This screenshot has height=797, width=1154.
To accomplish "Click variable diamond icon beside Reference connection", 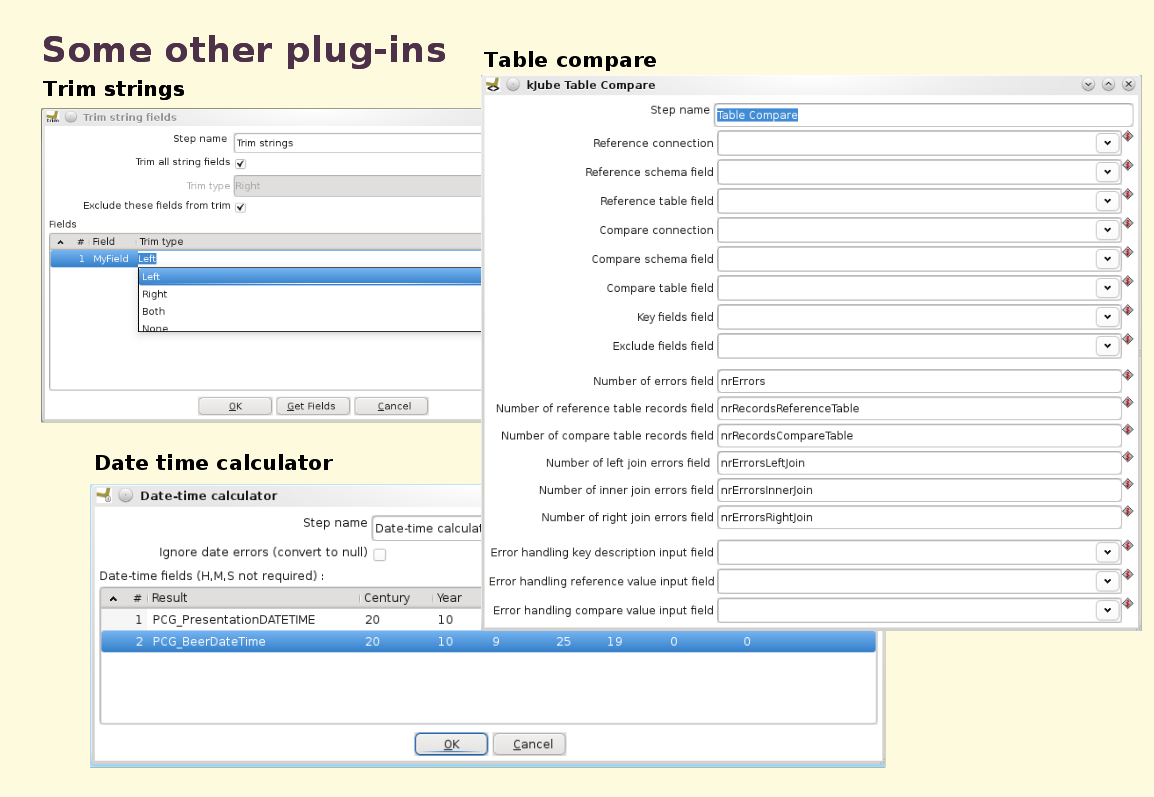I will click(1128, 136).
